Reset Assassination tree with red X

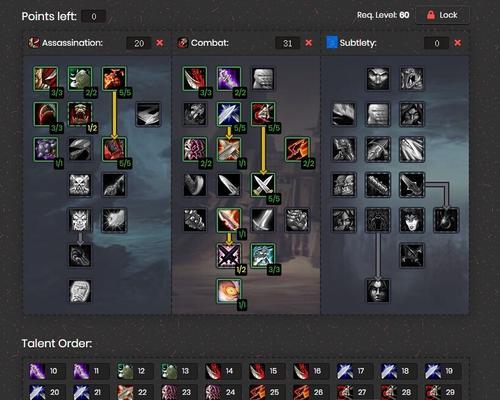[160, 43]
